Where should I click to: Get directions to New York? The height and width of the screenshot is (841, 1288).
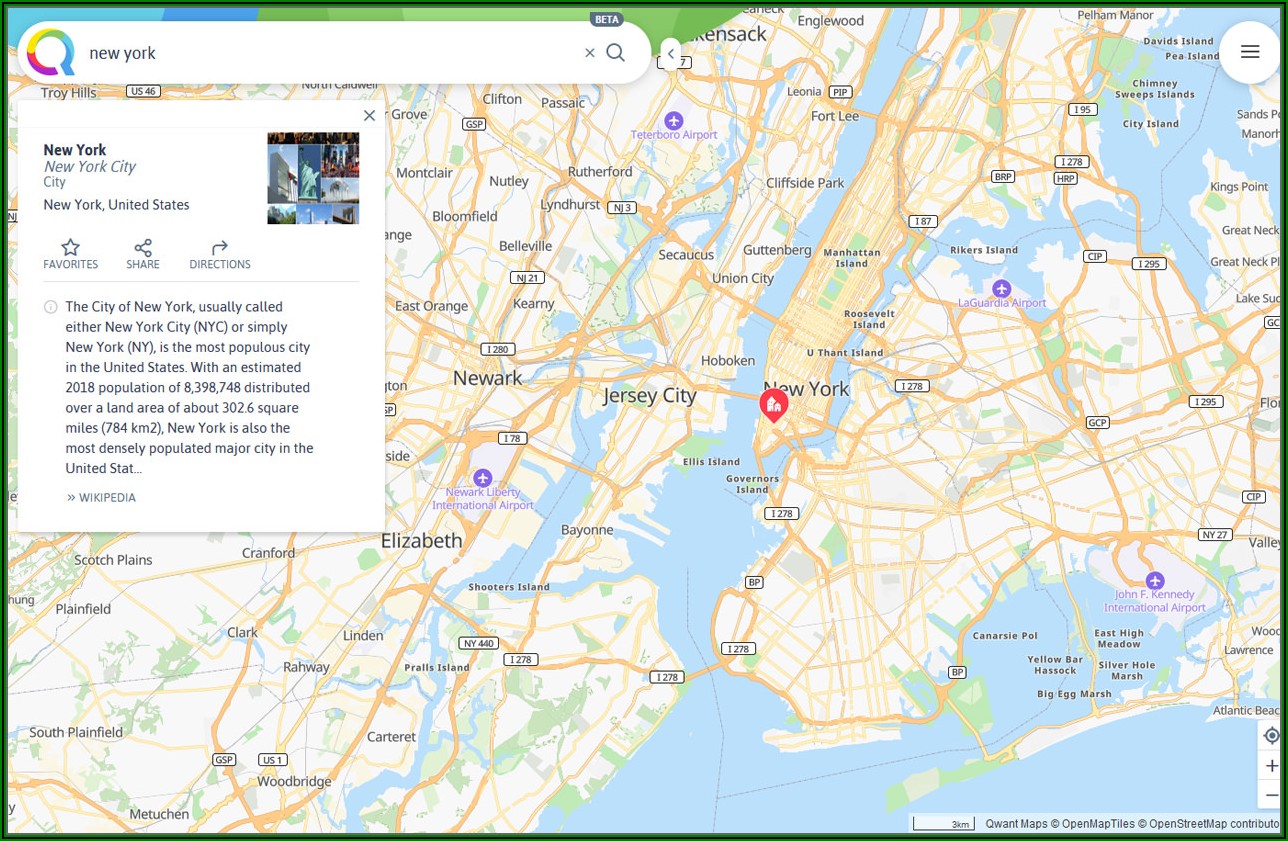[220, 254]
